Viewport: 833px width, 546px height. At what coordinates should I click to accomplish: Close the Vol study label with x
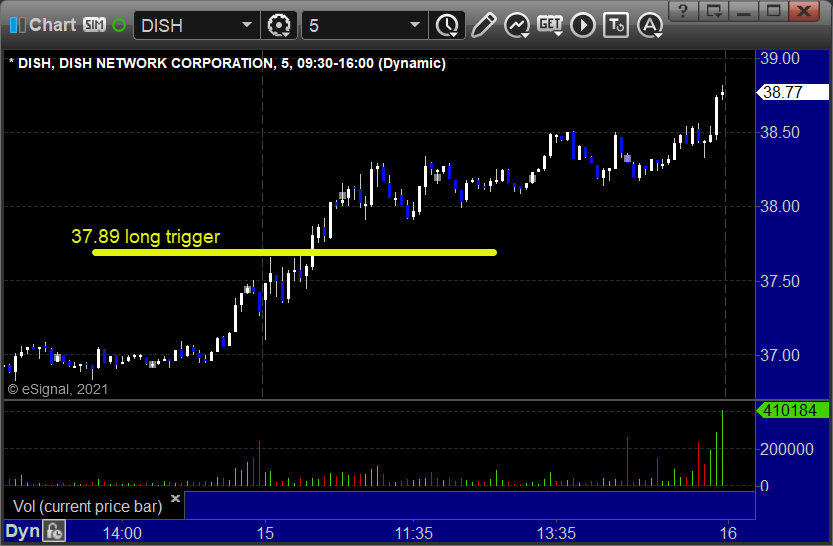click(x=175, y=498)
